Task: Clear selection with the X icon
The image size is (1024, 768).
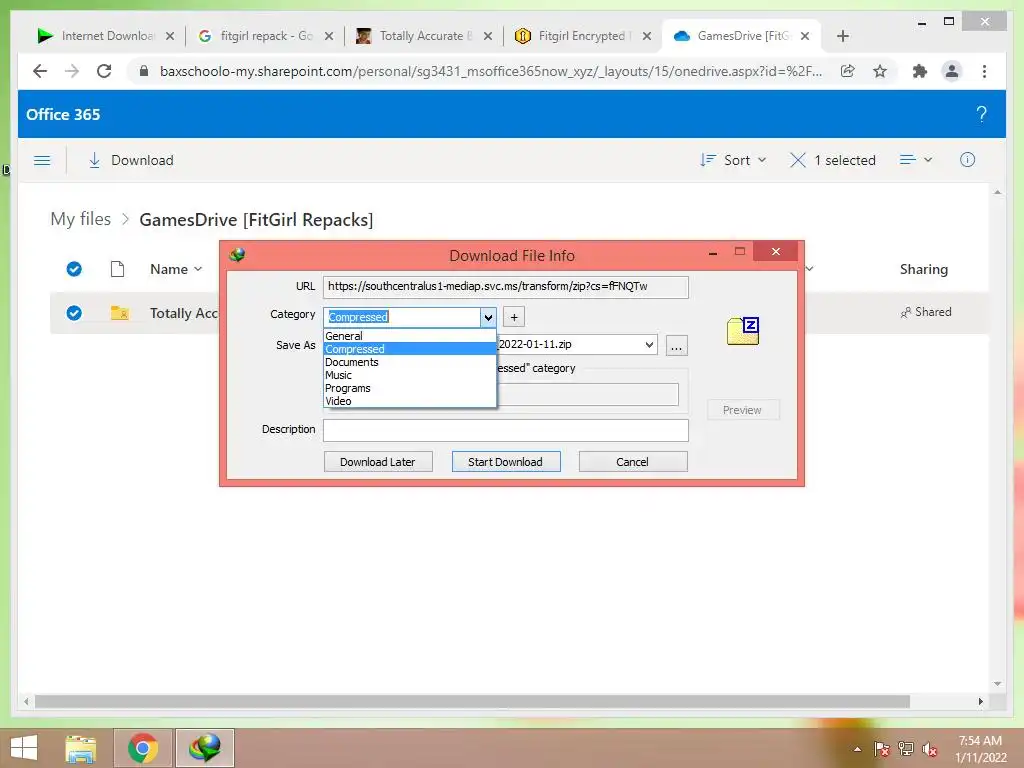Action: (797, 160)
